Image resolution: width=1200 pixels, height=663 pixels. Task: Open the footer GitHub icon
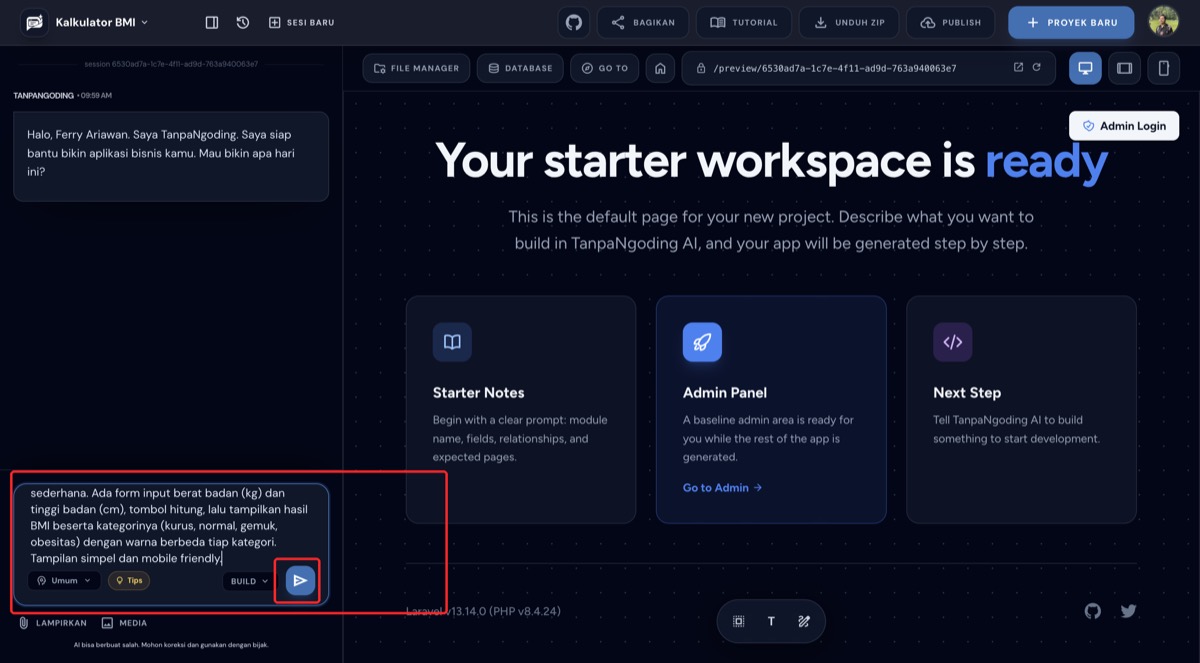[1093, 611]
